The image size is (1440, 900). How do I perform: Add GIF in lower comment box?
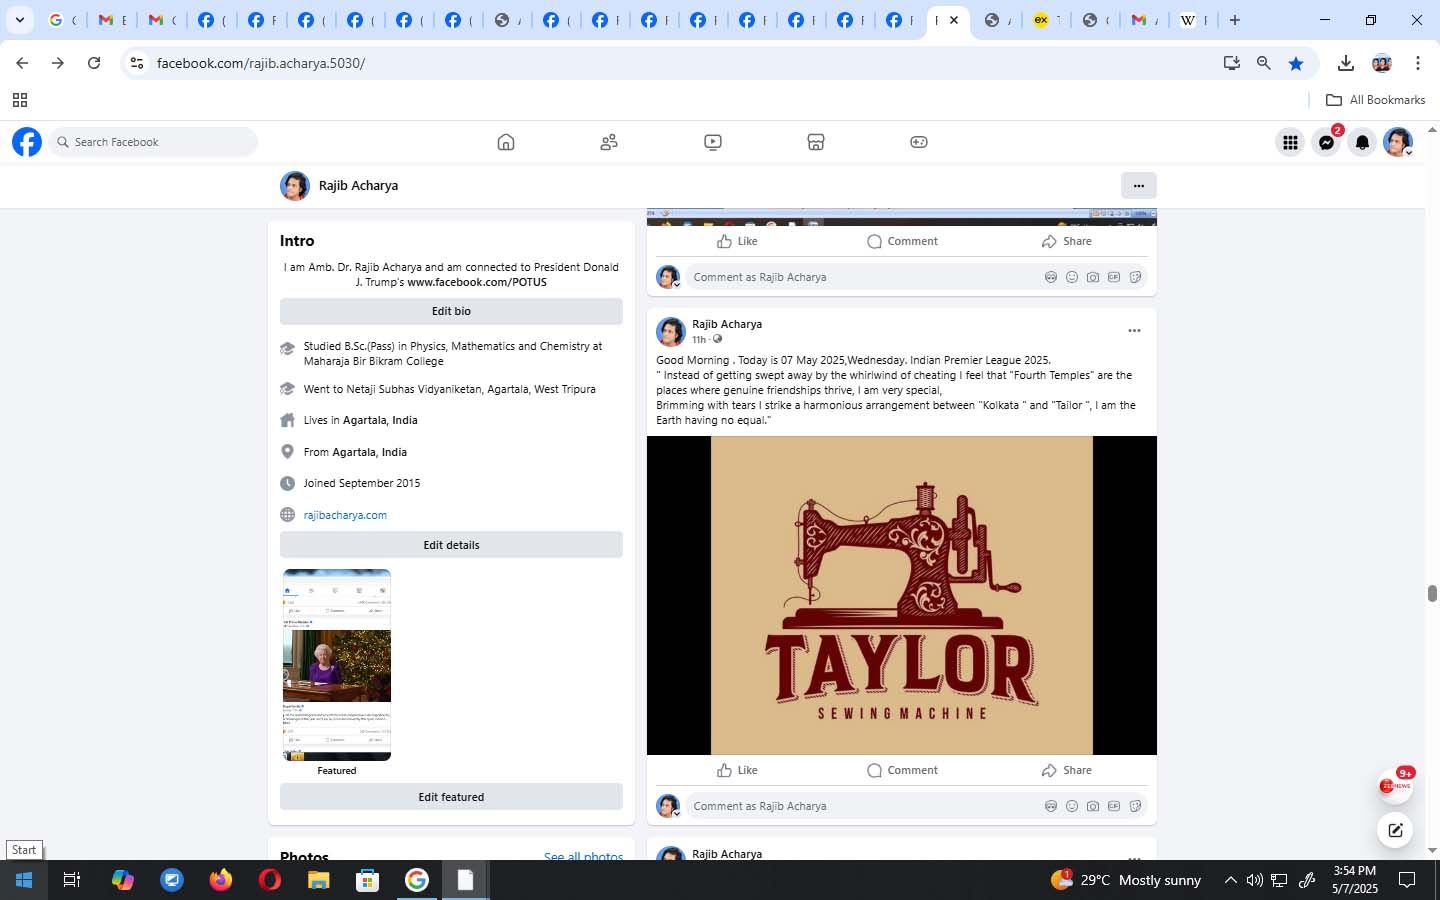(x=1114, y=806)
